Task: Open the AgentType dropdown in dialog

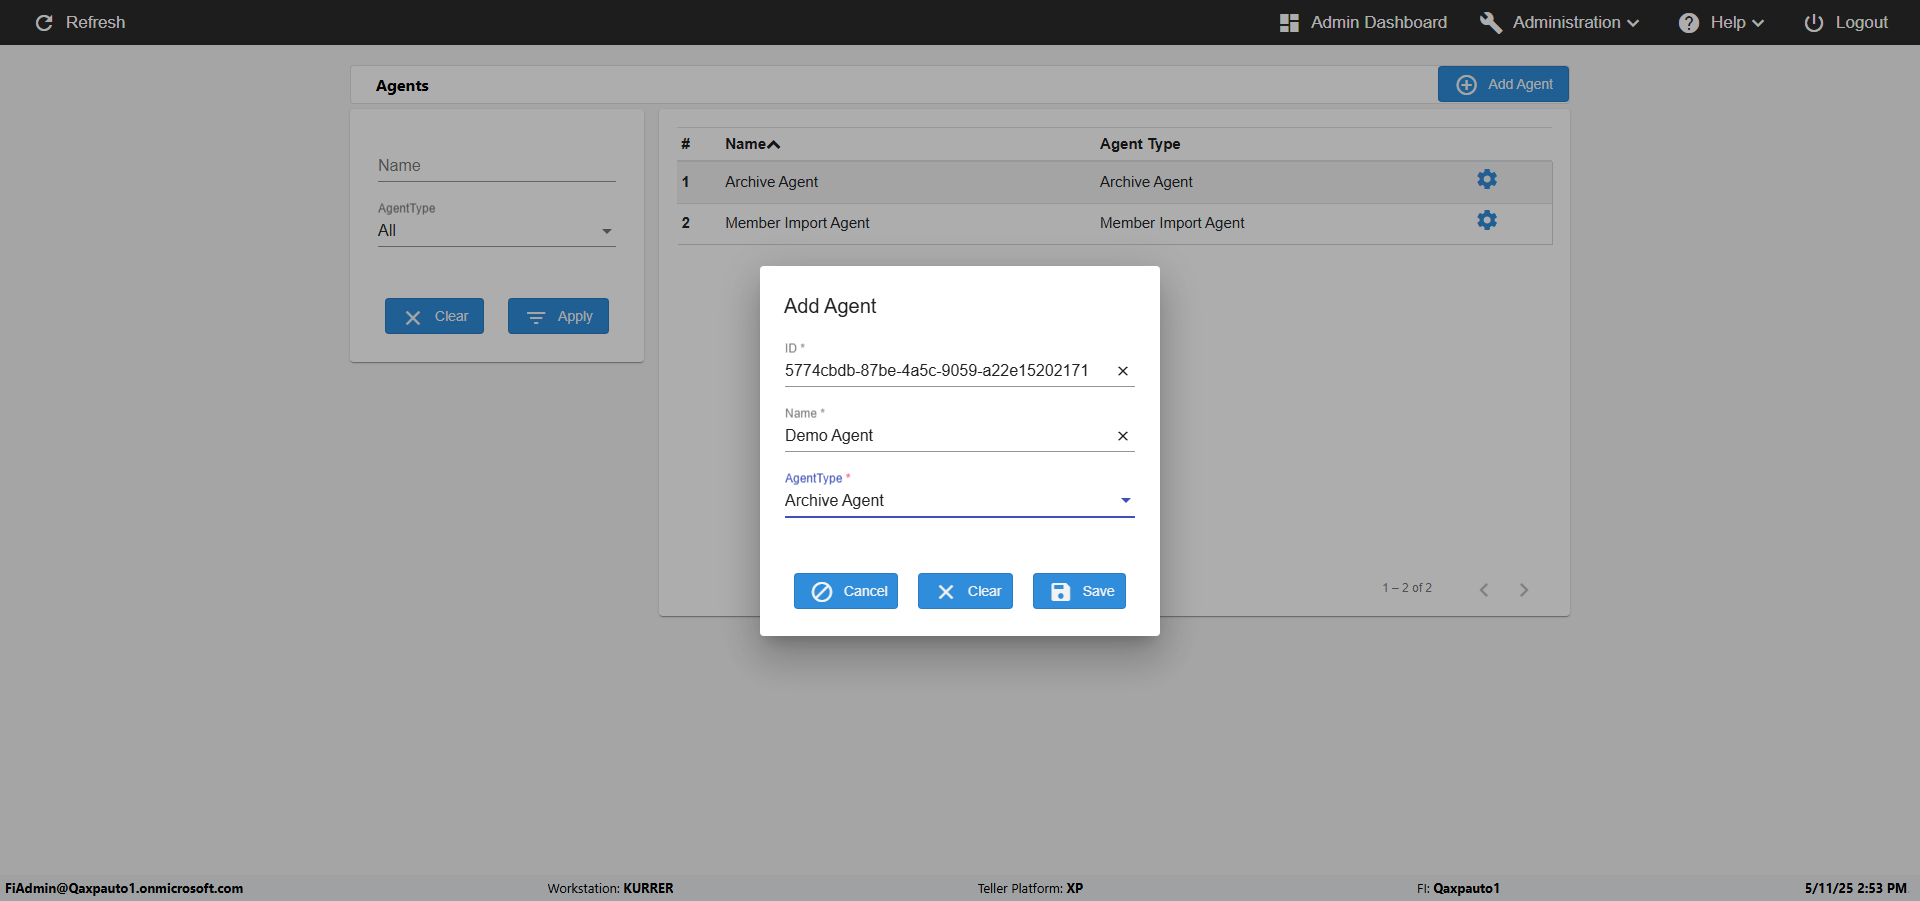Action: 958,501
